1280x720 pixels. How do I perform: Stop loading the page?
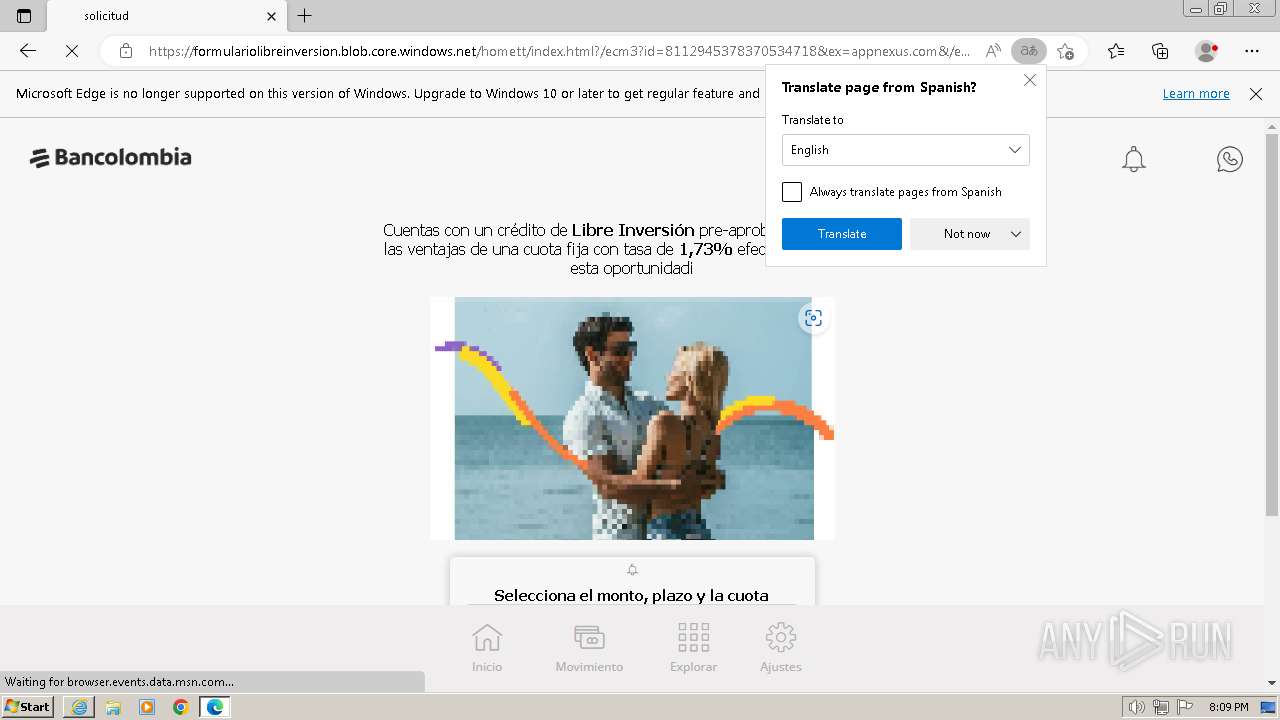[72, 51]
